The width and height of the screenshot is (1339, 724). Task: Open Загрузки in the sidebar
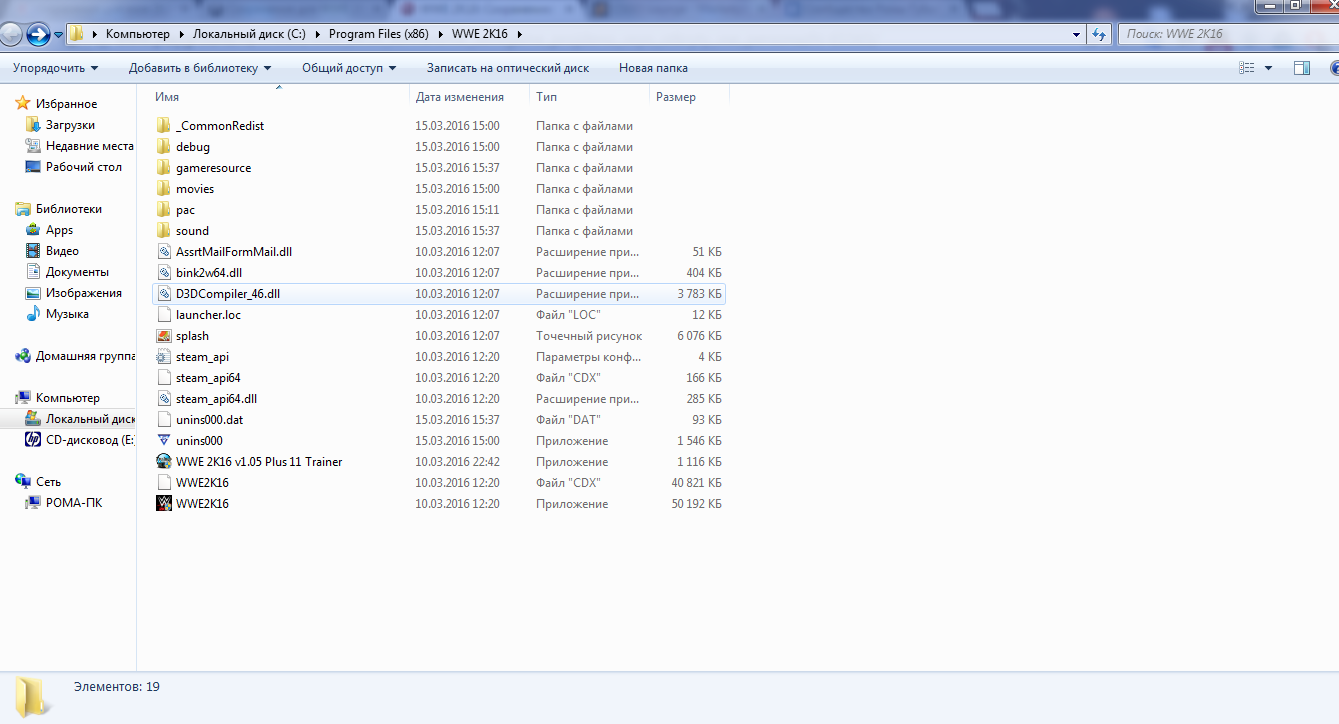click(x=70, y=125)
